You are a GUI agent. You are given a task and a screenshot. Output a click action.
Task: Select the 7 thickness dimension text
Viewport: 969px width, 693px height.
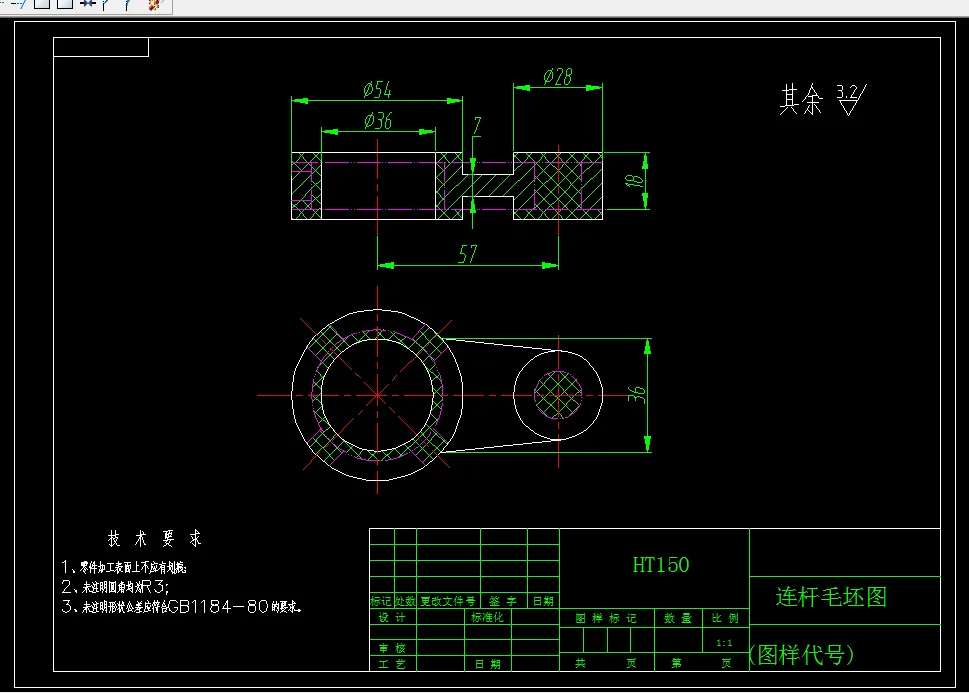click(476, 126)
